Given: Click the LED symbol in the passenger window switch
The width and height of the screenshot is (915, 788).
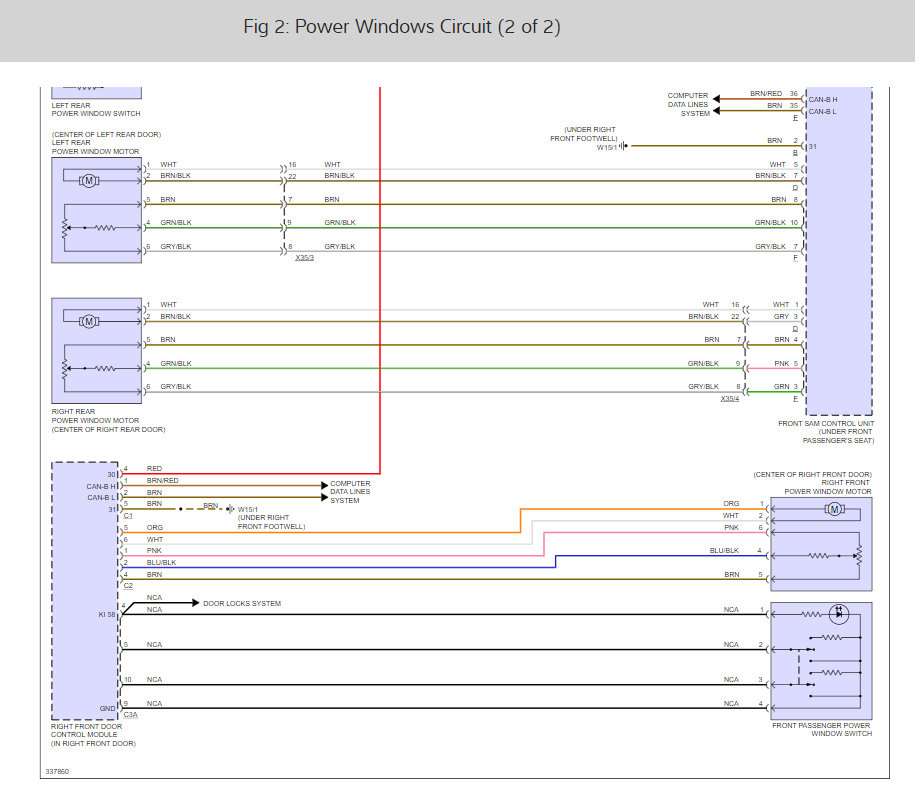Looking at the screenshot, I should click(841, 615).
